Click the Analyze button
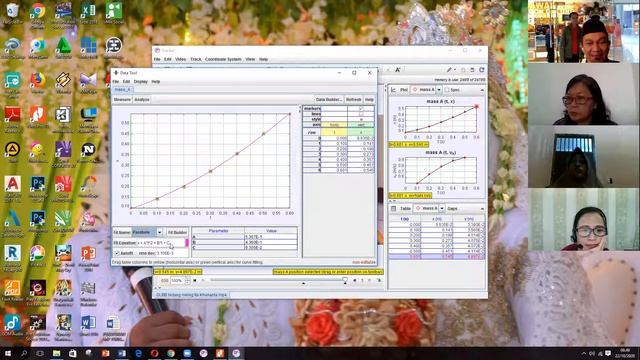Image resolution: width=640 pixels, height=360 pixels. point(142,100)
